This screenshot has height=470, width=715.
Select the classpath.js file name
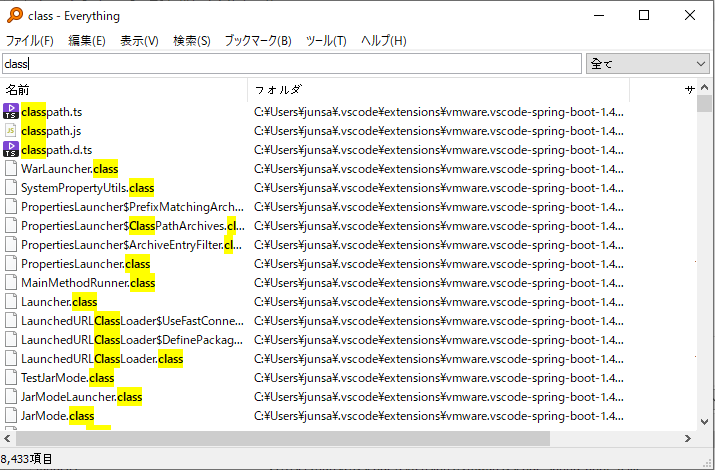point(51,131)
